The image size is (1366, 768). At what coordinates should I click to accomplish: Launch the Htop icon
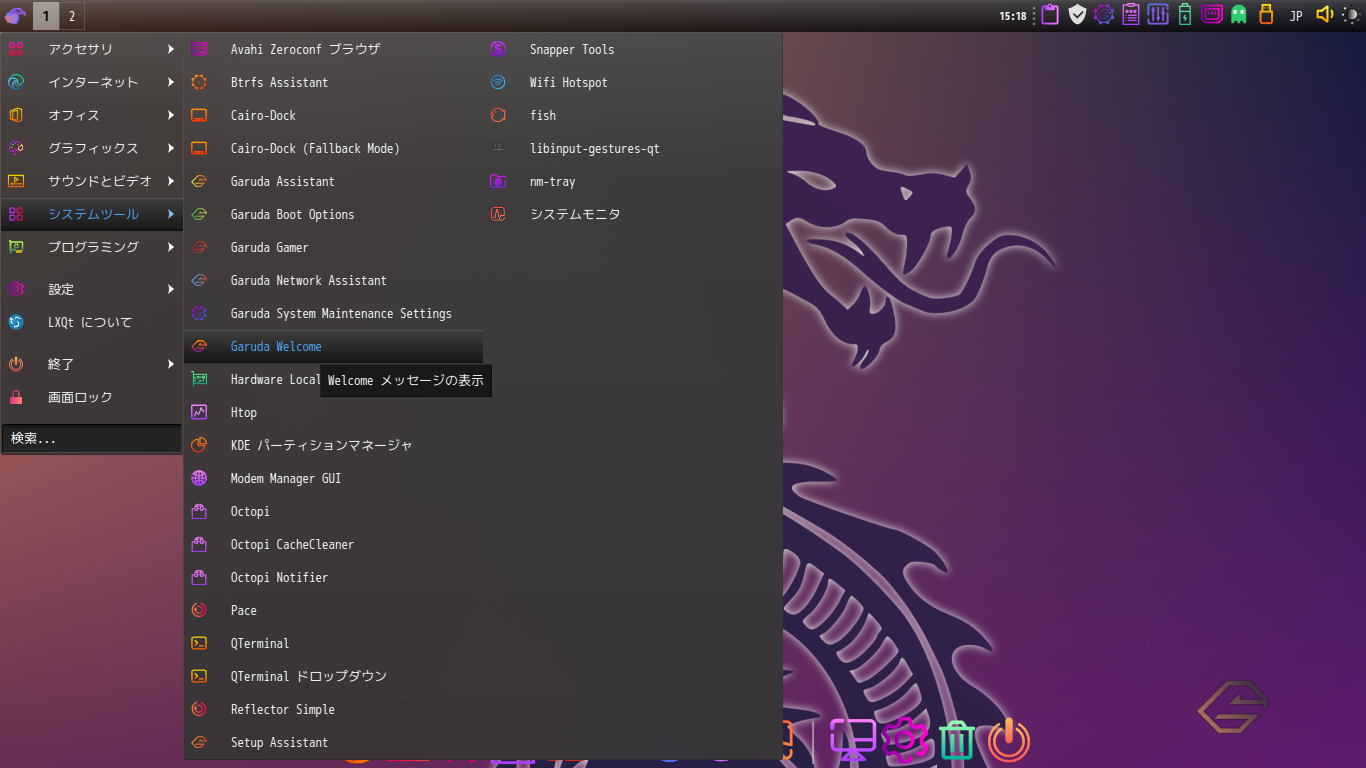(x=199, y=412)
